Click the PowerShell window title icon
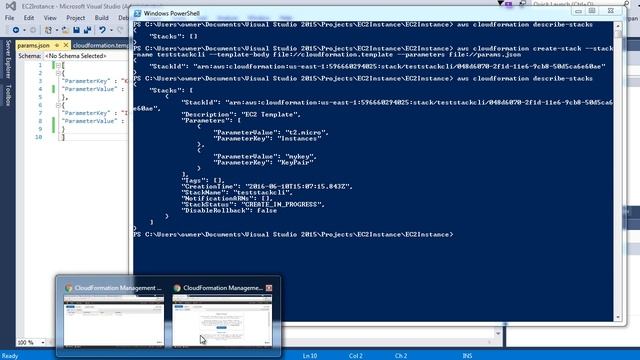 point(138,13)
